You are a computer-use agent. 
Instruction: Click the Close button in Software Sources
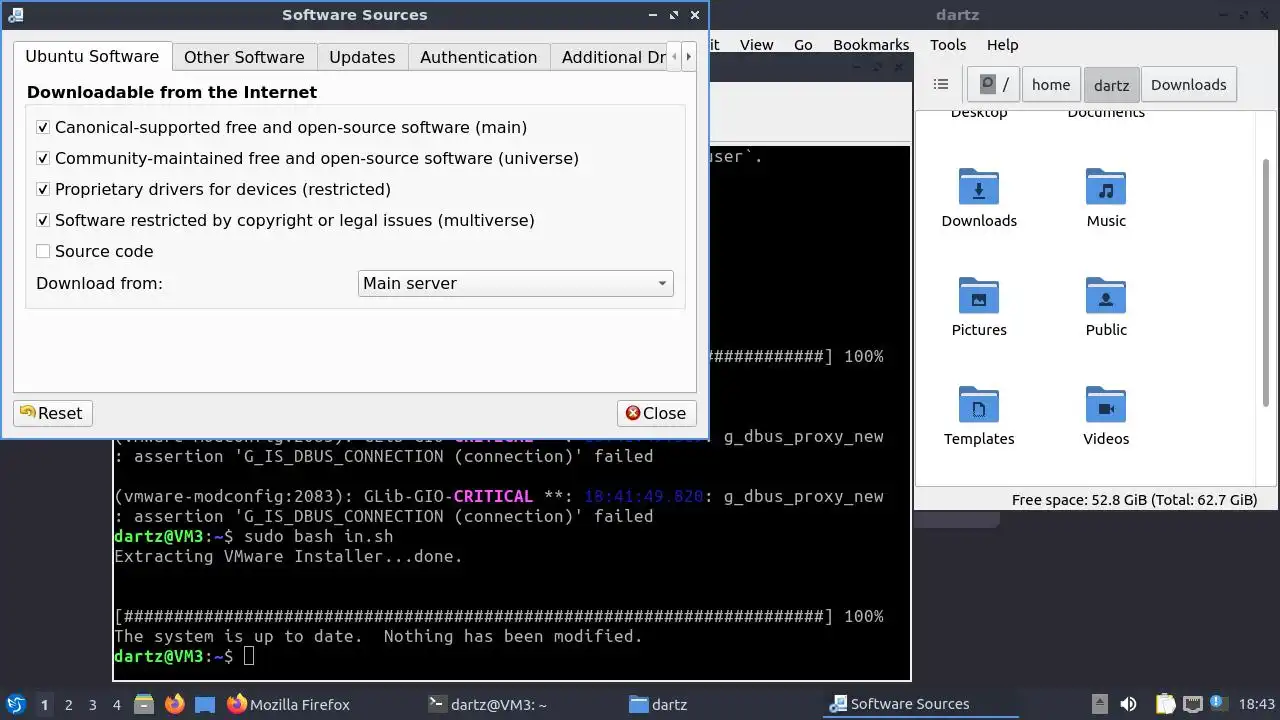coord(656,413)
